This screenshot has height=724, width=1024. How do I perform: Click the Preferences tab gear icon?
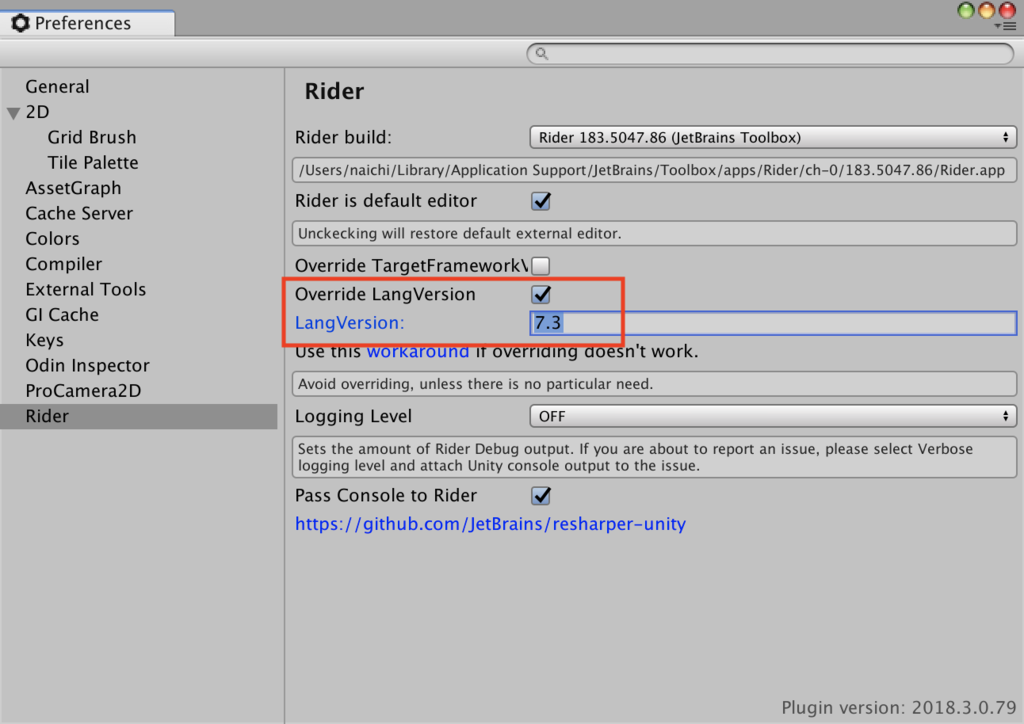tap(21, 23)
